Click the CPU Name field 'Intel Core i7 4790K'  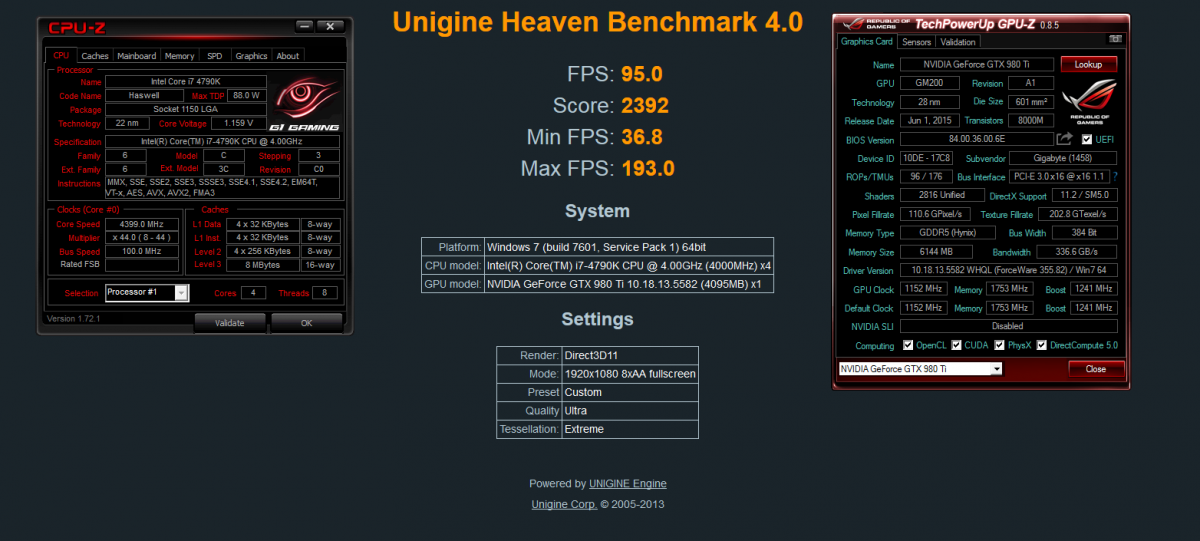pyautogui.click(x=187, y=82)
